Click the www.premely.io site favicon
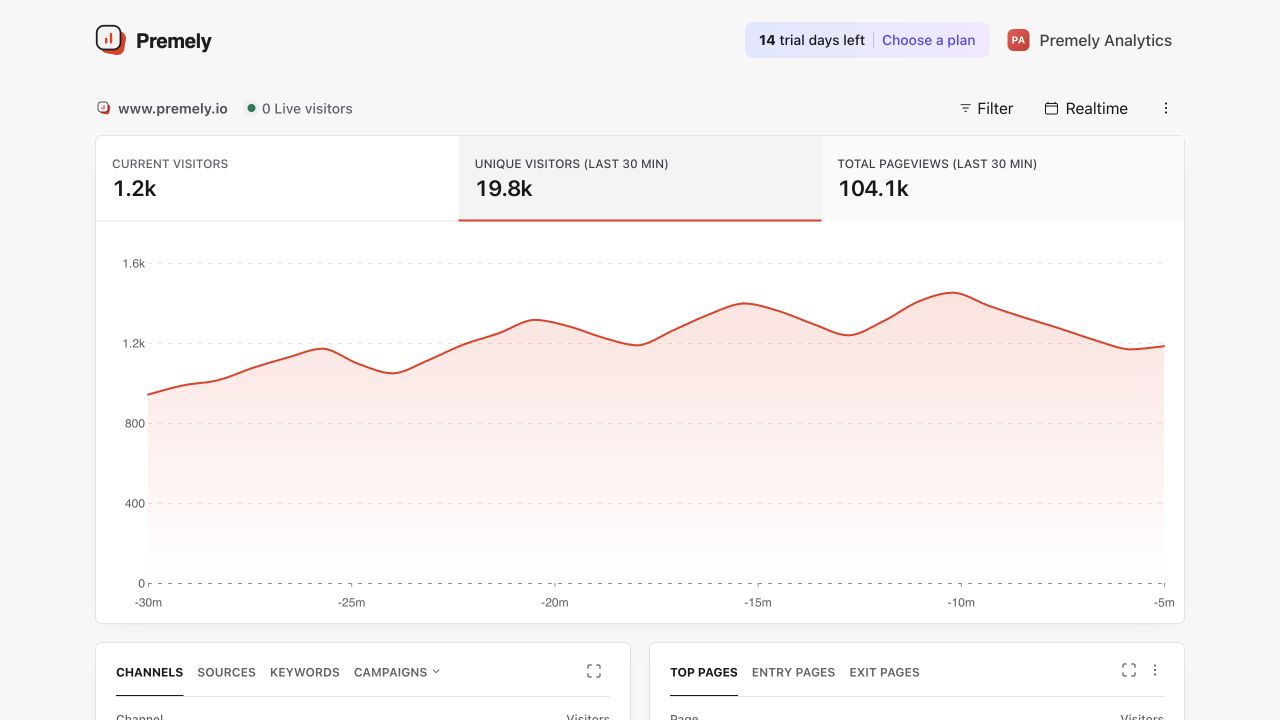This screenshot has height=720, width=1280. tap(103, 108)
